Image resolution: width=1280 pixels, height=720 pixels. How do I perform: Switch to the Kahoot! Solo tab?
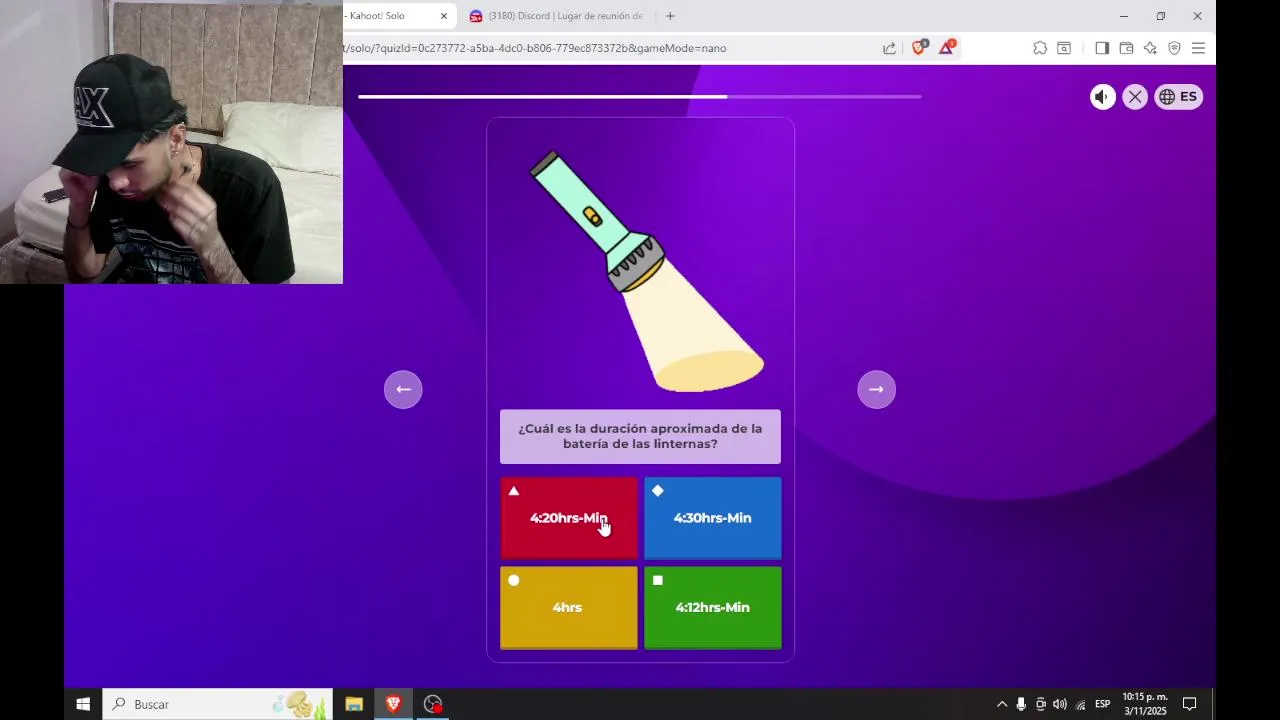pos(390,16)
